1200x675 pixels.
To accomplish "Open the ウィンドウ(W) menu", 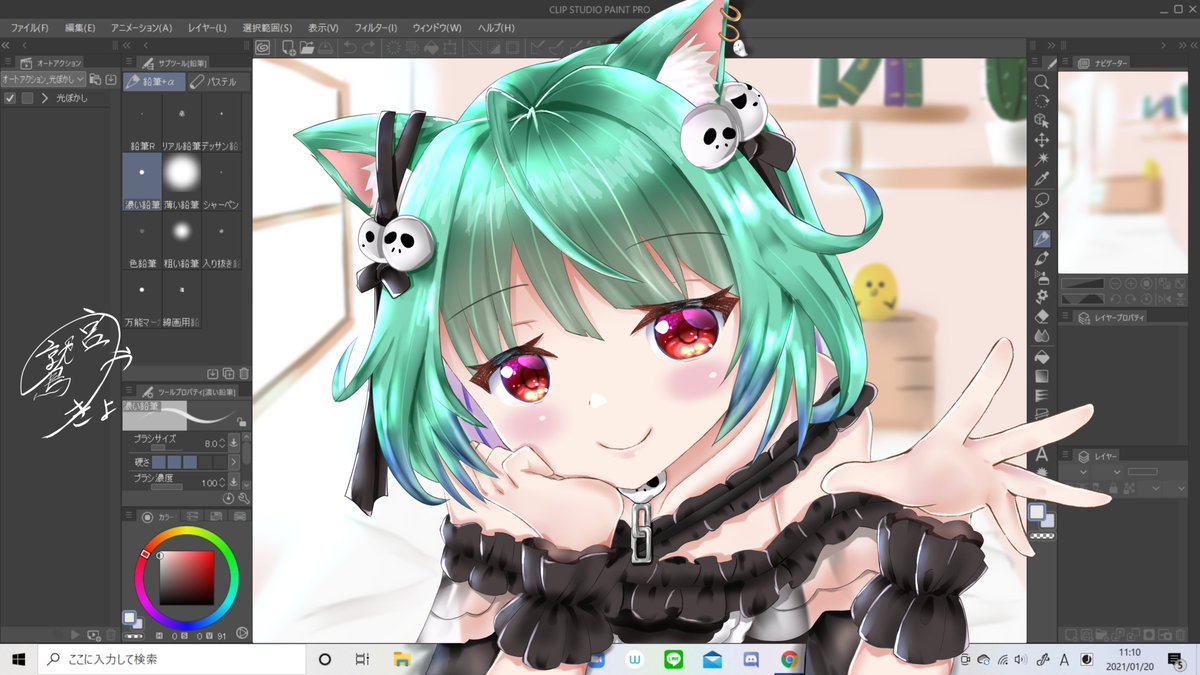I will [x=439, y=28].
